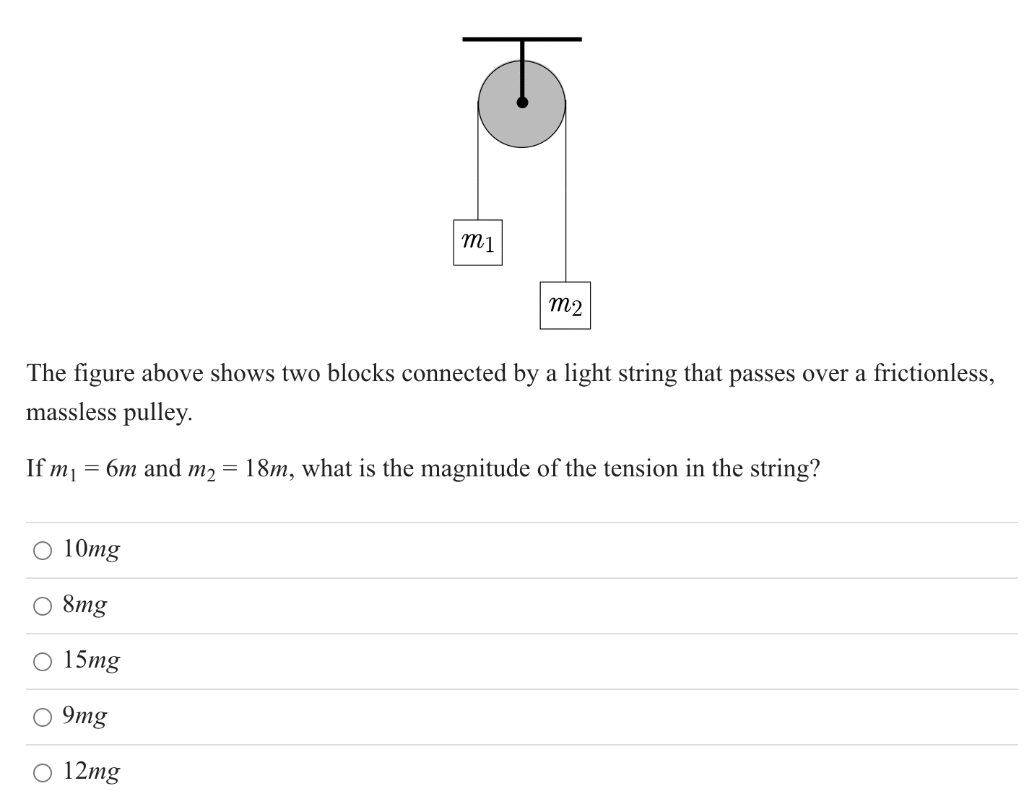Click the horizontal ceiling support bar
The height and width of the screenshot is (804, 1024).
(x=522, y=39)
